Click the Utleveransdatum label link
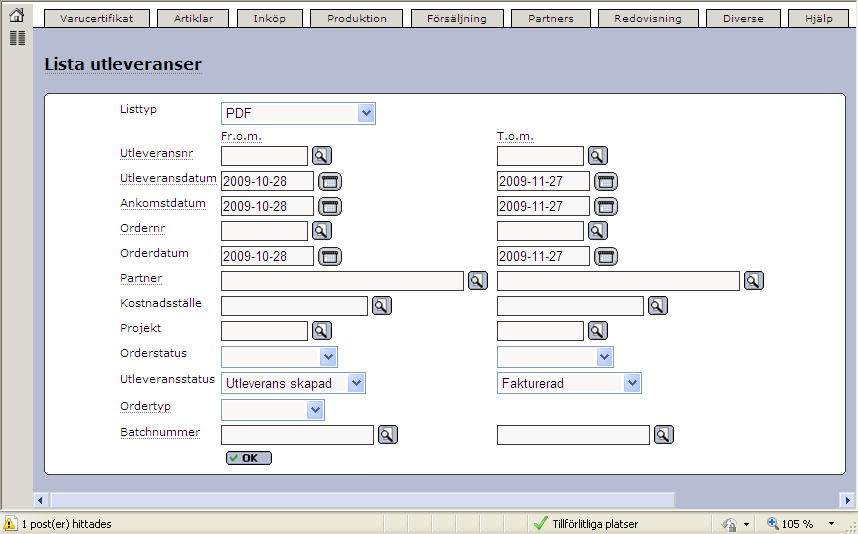 tap(168, 178)
